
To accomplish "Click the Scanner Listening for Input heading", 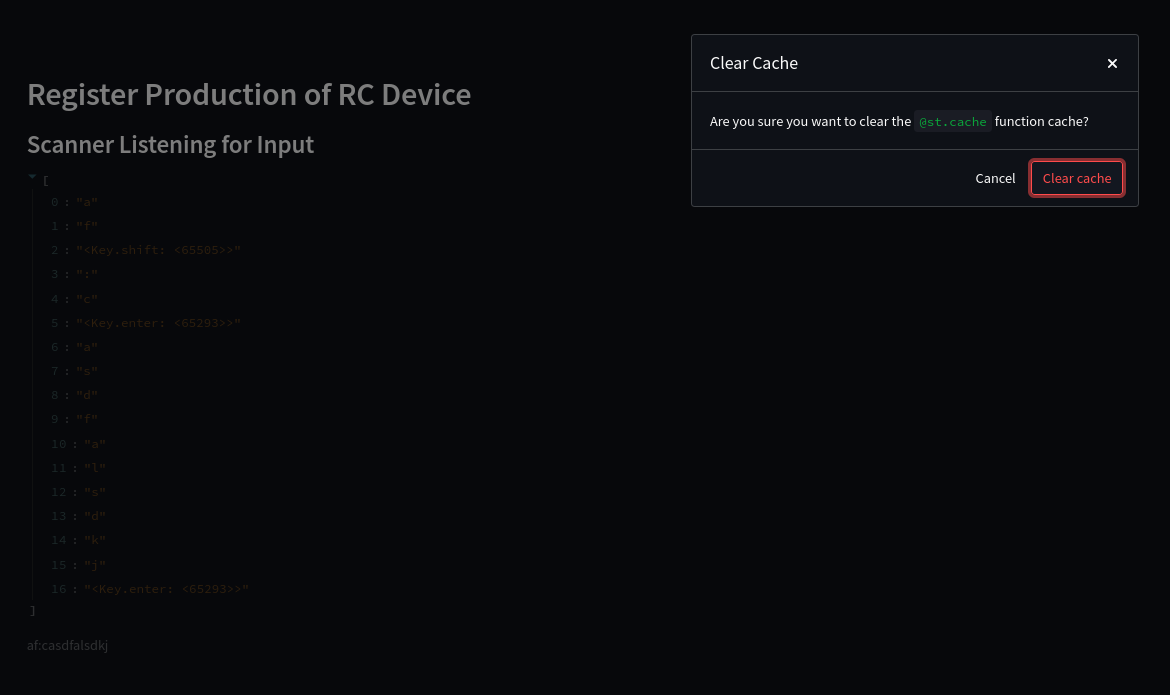I will click(170, 144).
